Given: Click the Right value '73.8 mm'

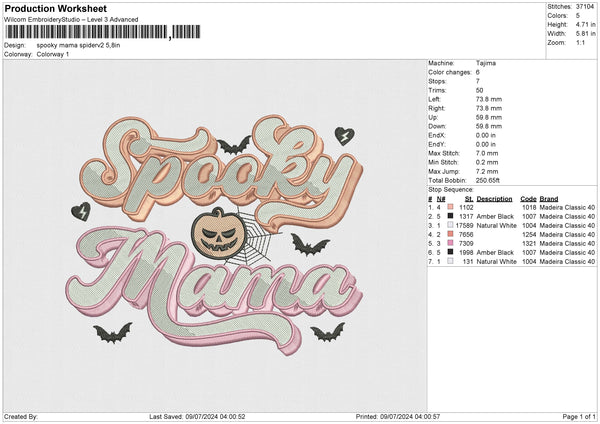Looking at the screenshot, I should coord(489,108).
